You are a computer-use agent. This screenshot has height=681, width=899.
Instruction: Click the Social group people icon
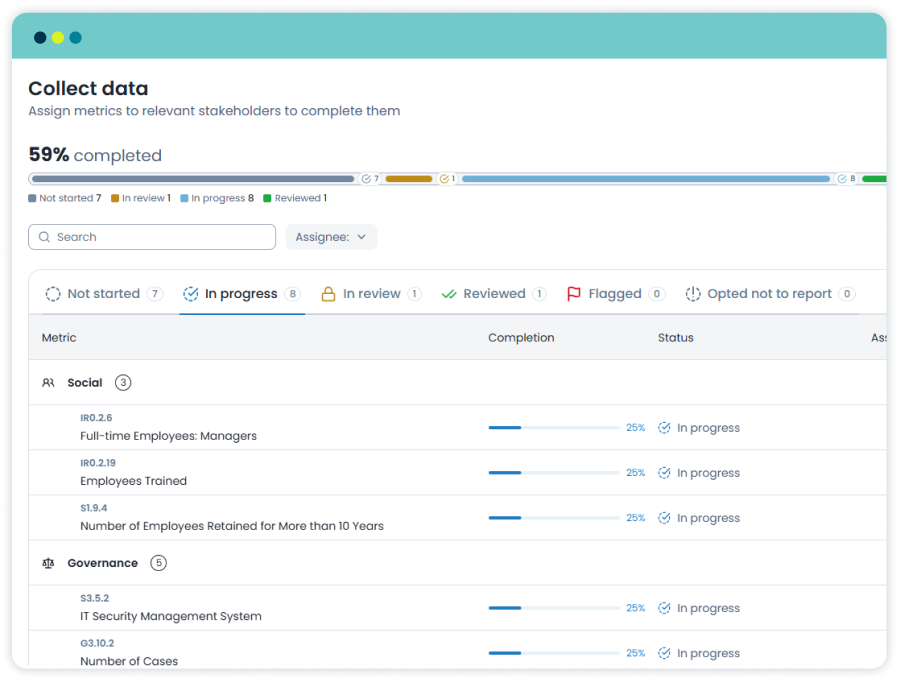48,382
